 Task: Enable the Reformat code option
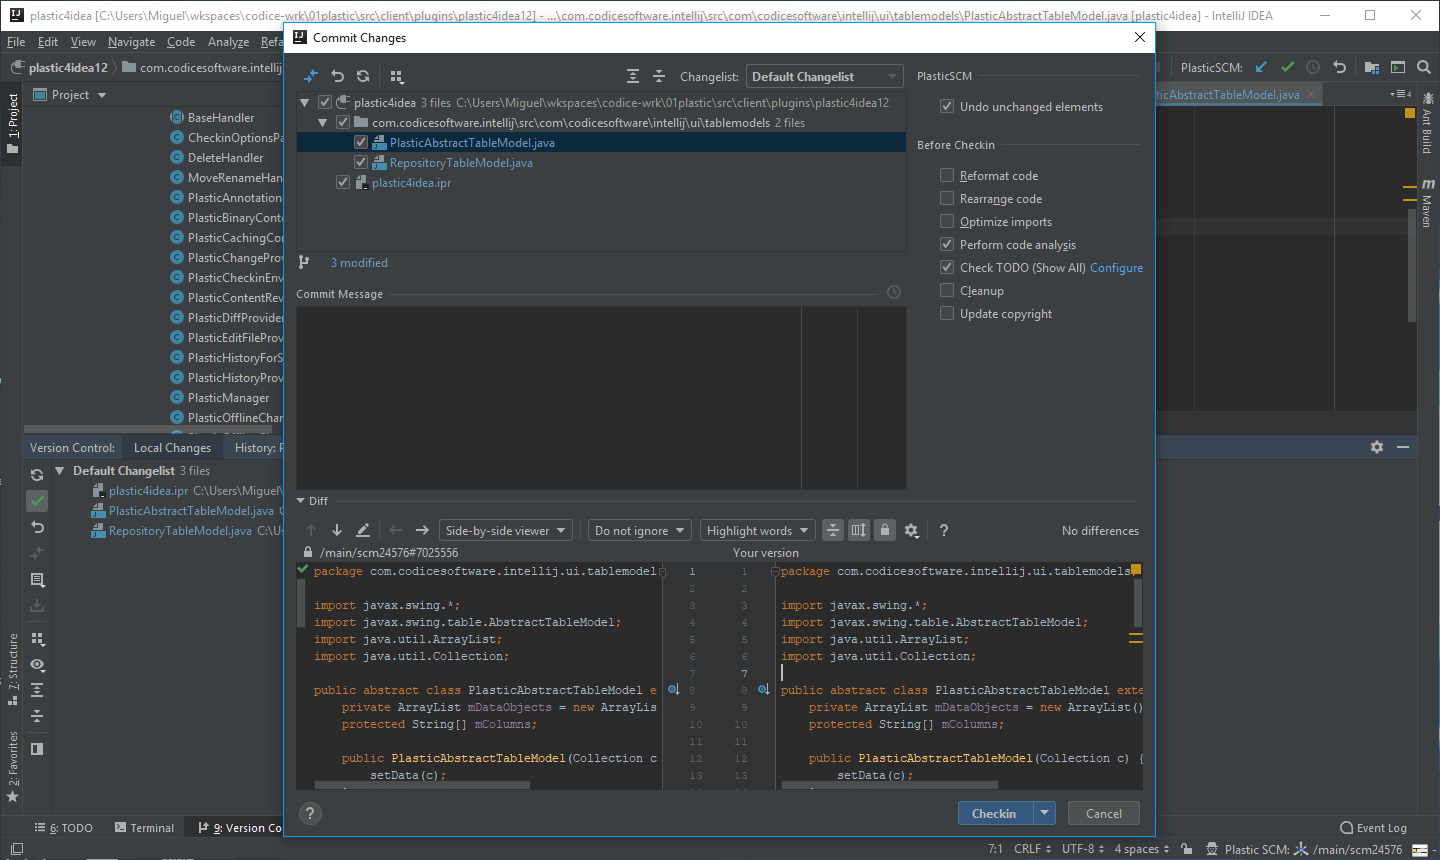(947, 175)
